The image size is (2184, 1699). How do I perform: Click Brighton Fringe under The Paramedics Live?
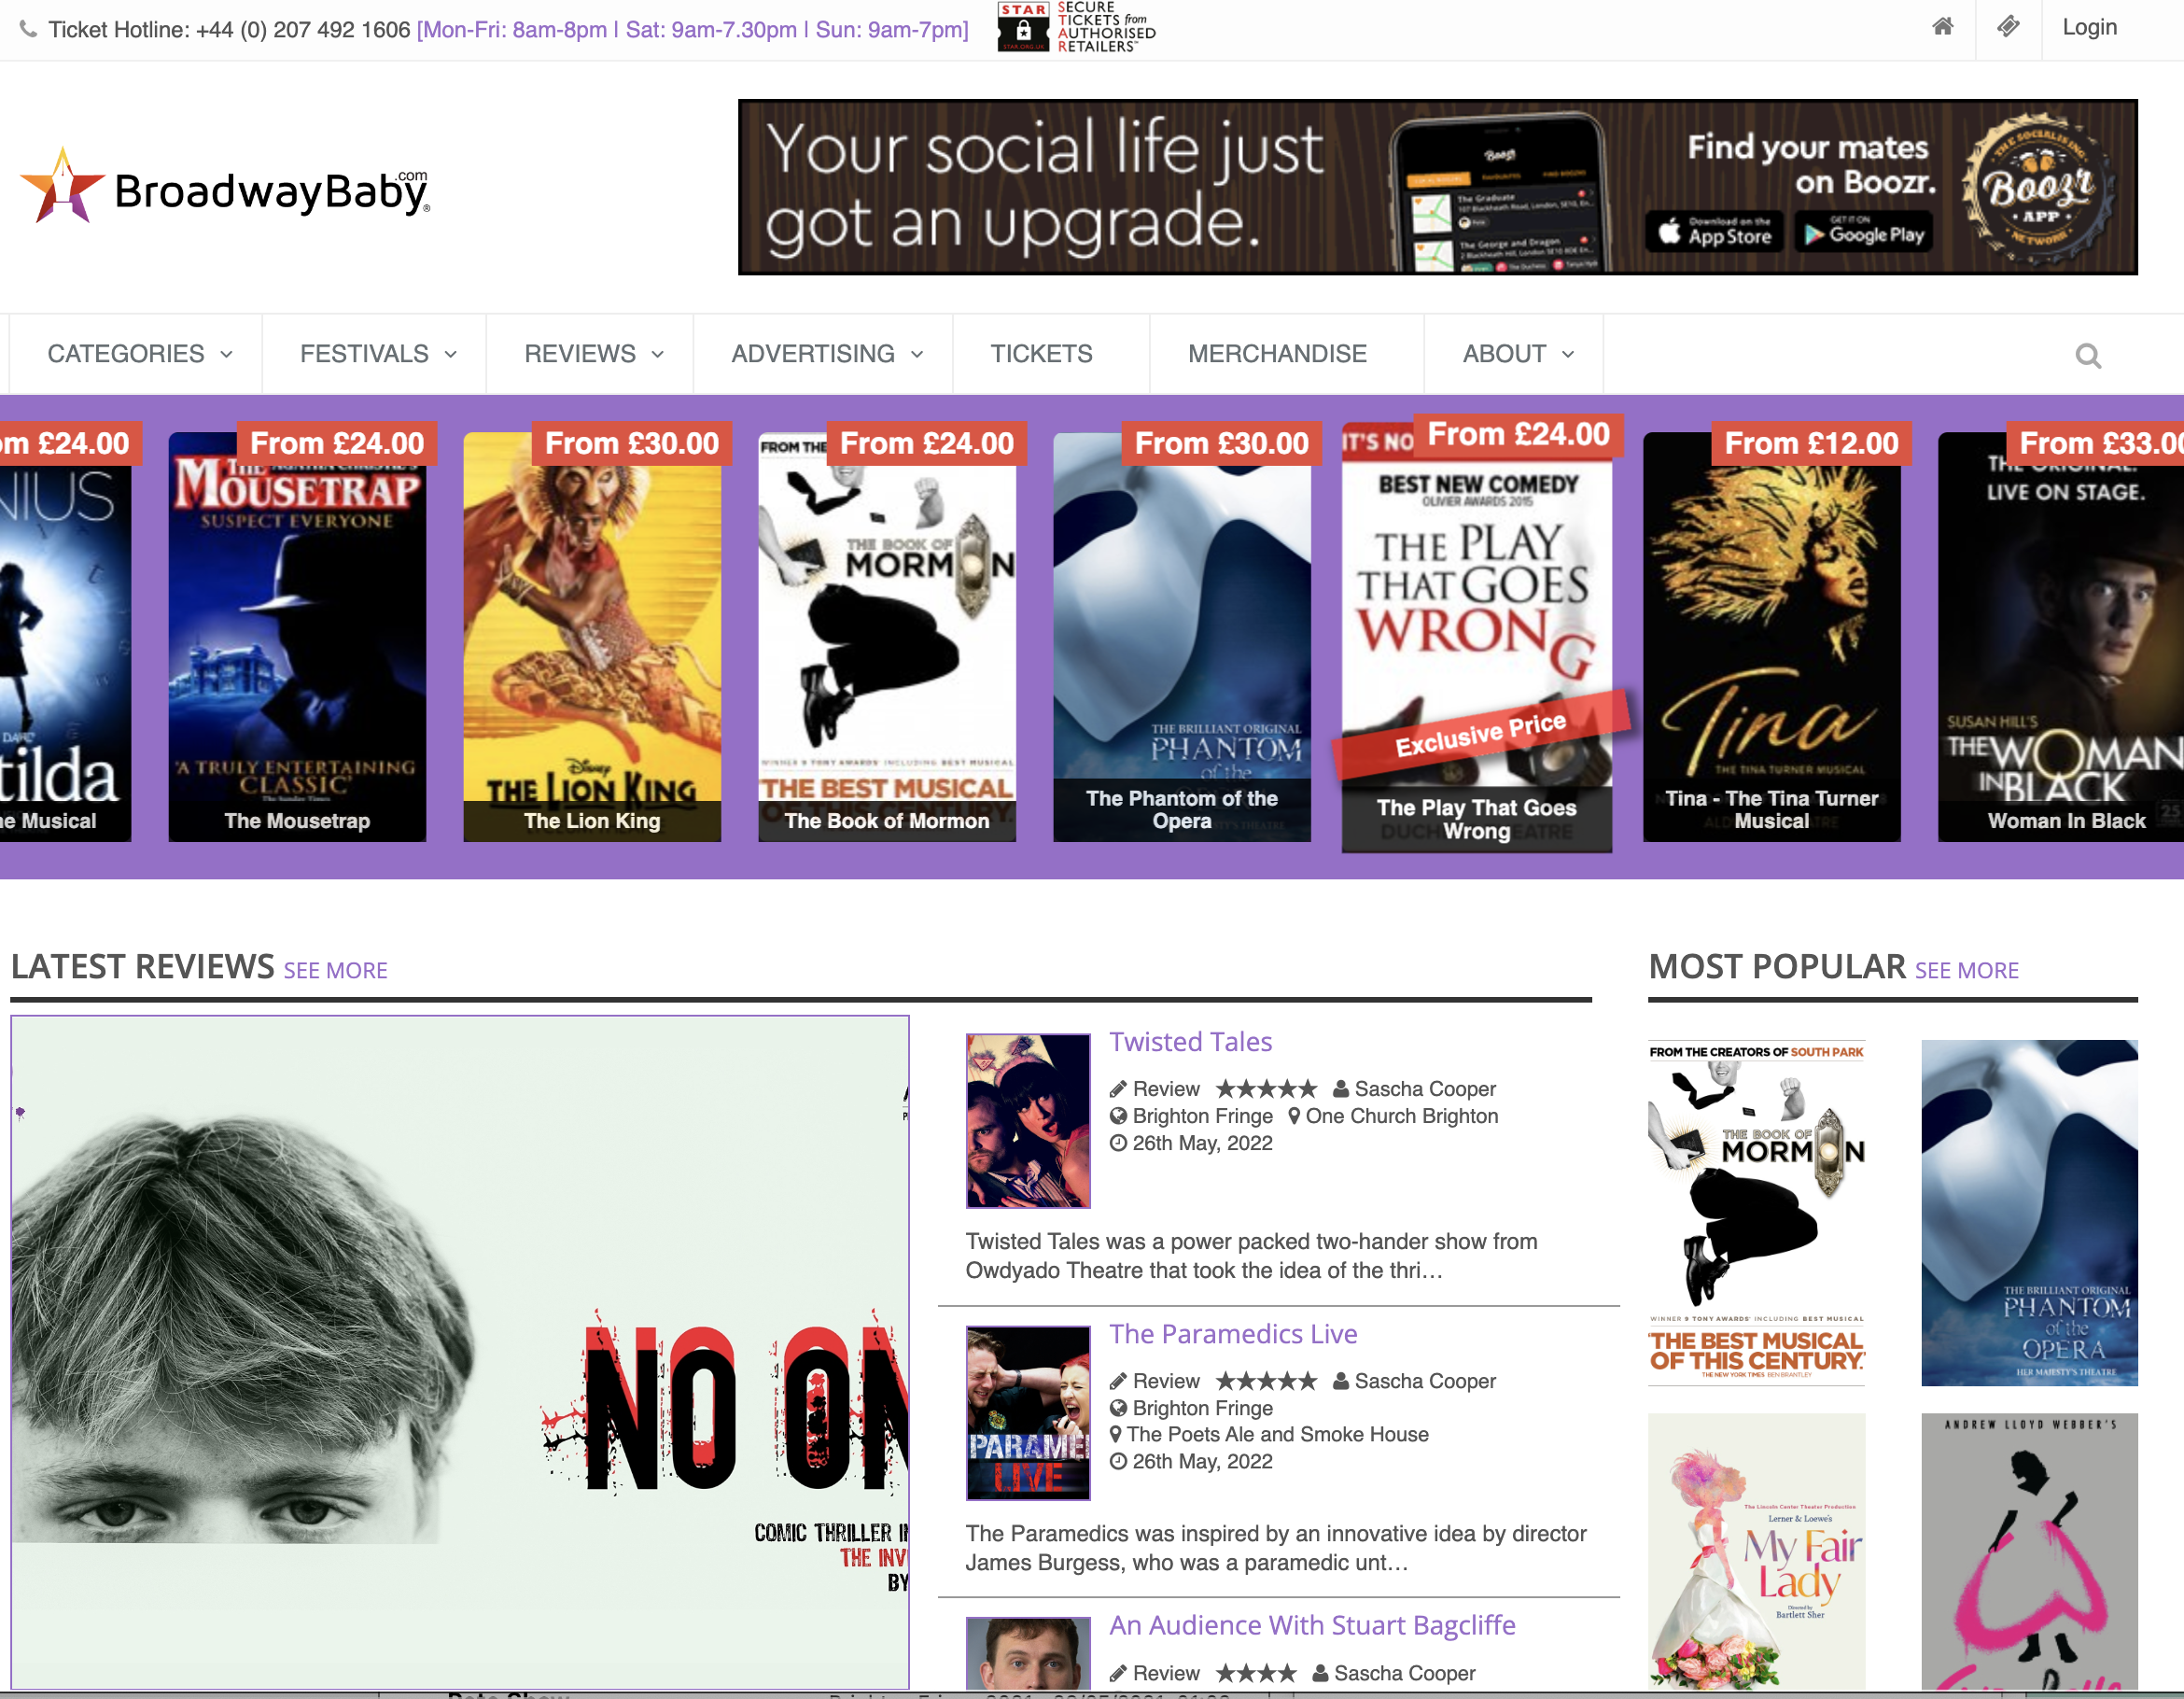pos(1202,1408)
